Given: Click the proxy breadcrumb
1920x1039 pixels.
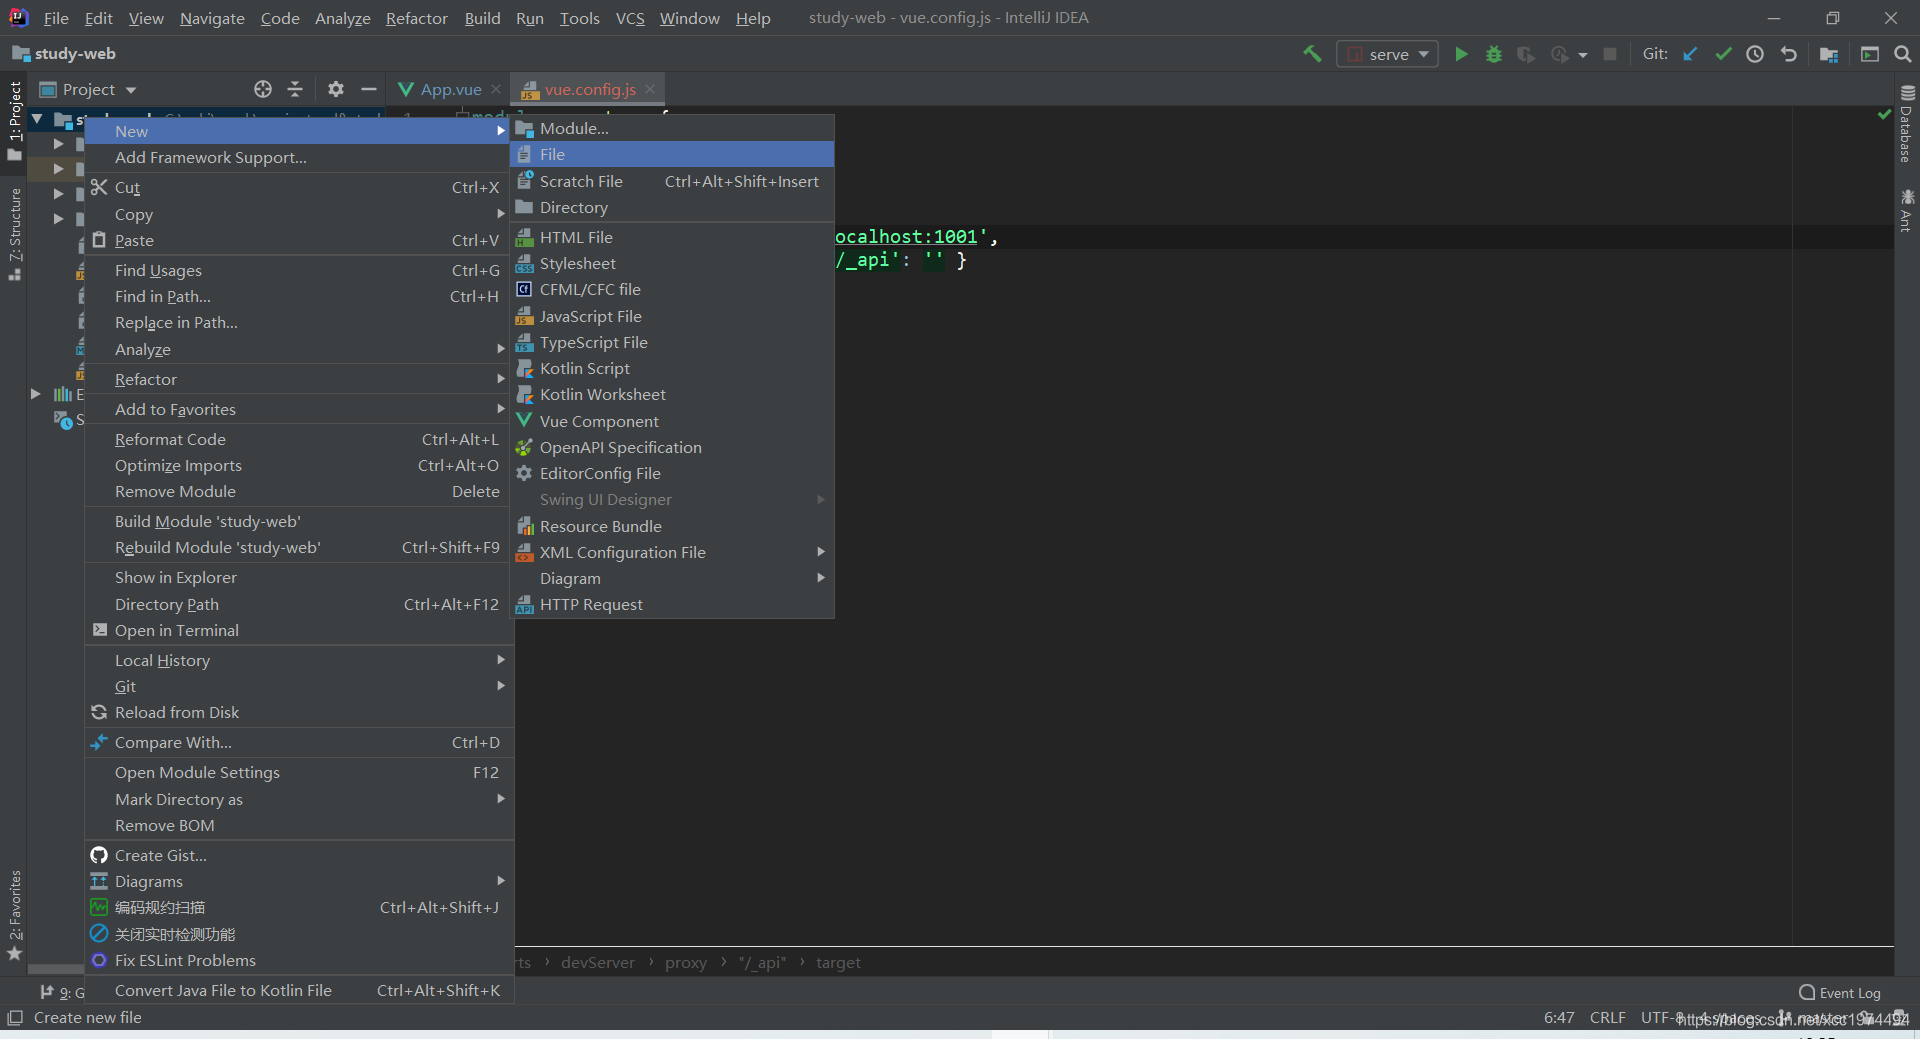Looking at the screenshot, I should [x=686, y=962].
